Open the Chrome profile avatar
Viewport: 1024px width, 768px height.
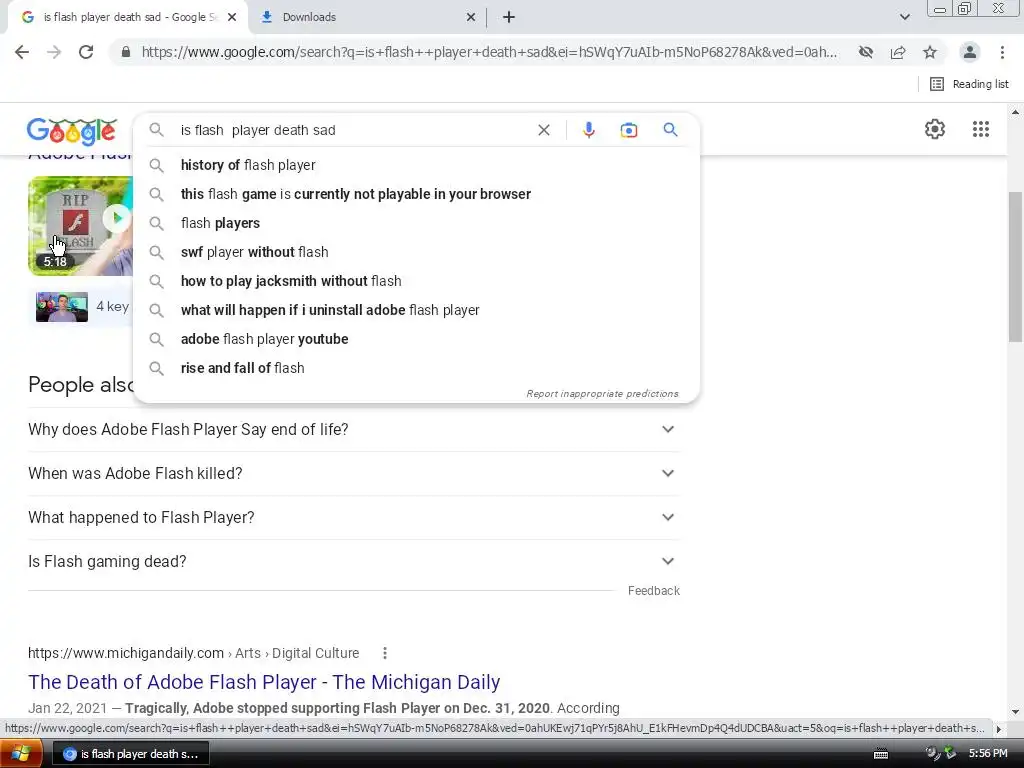[x=970, y=52]
